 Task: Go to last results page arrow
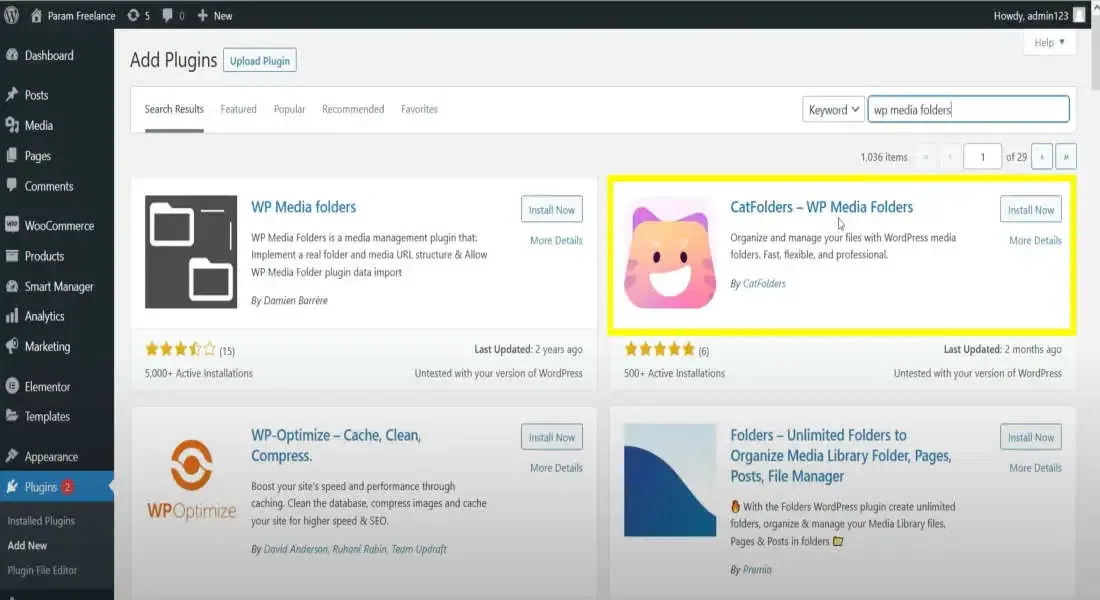(x=1066, y=156)
